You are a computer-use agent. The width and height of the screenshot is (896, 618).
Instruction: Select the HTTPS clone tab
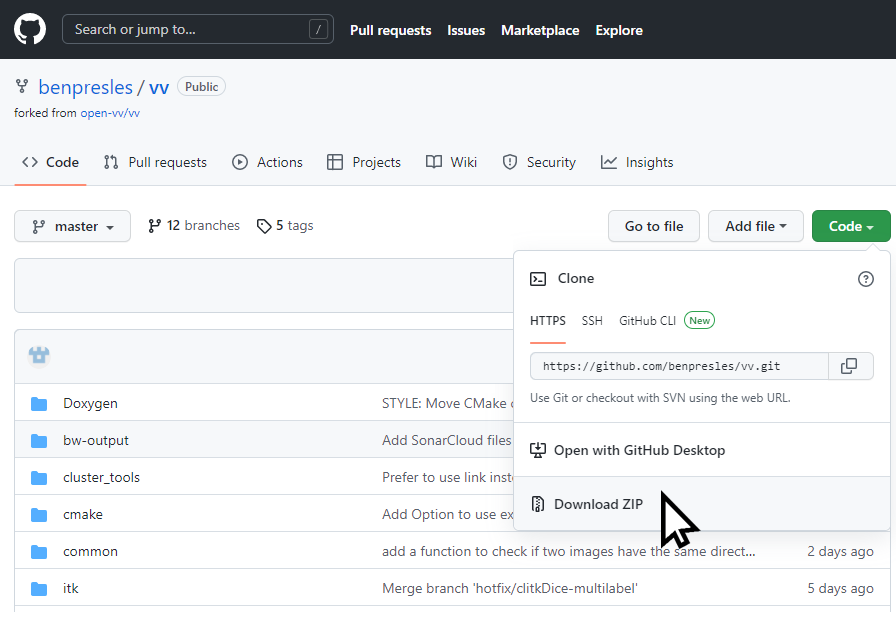click(547, 321)
